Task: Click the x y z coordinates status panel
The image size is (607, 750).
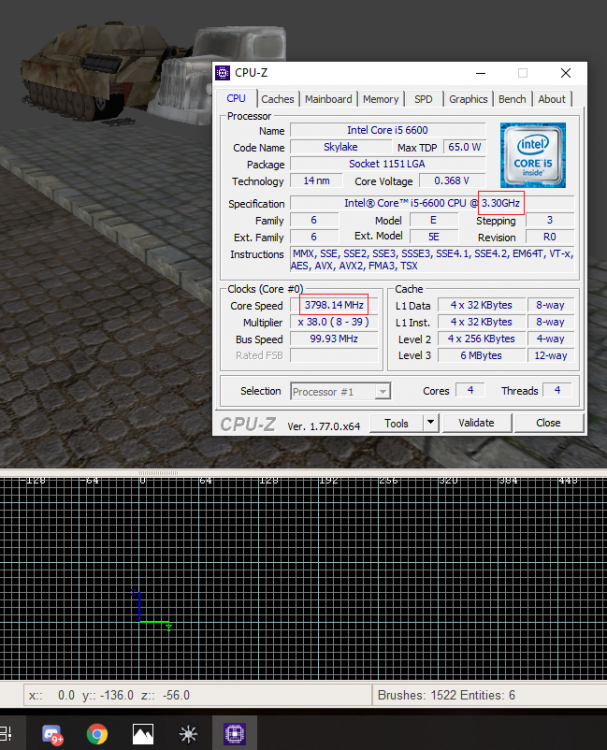Action: [x=198, y=695]
